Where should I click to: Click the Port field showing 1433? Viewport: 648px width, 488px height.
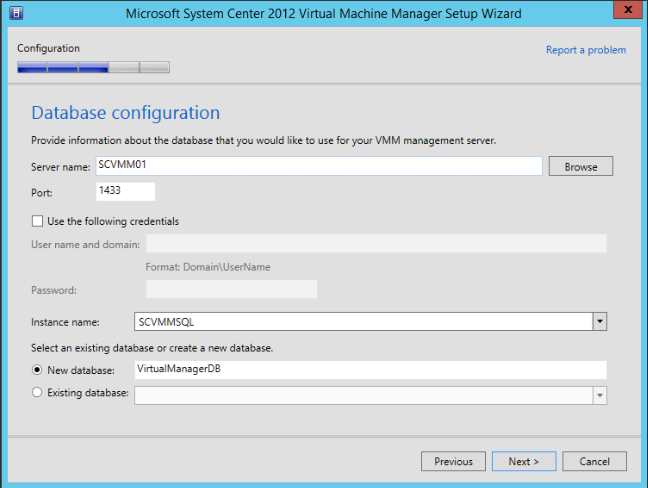125,191
